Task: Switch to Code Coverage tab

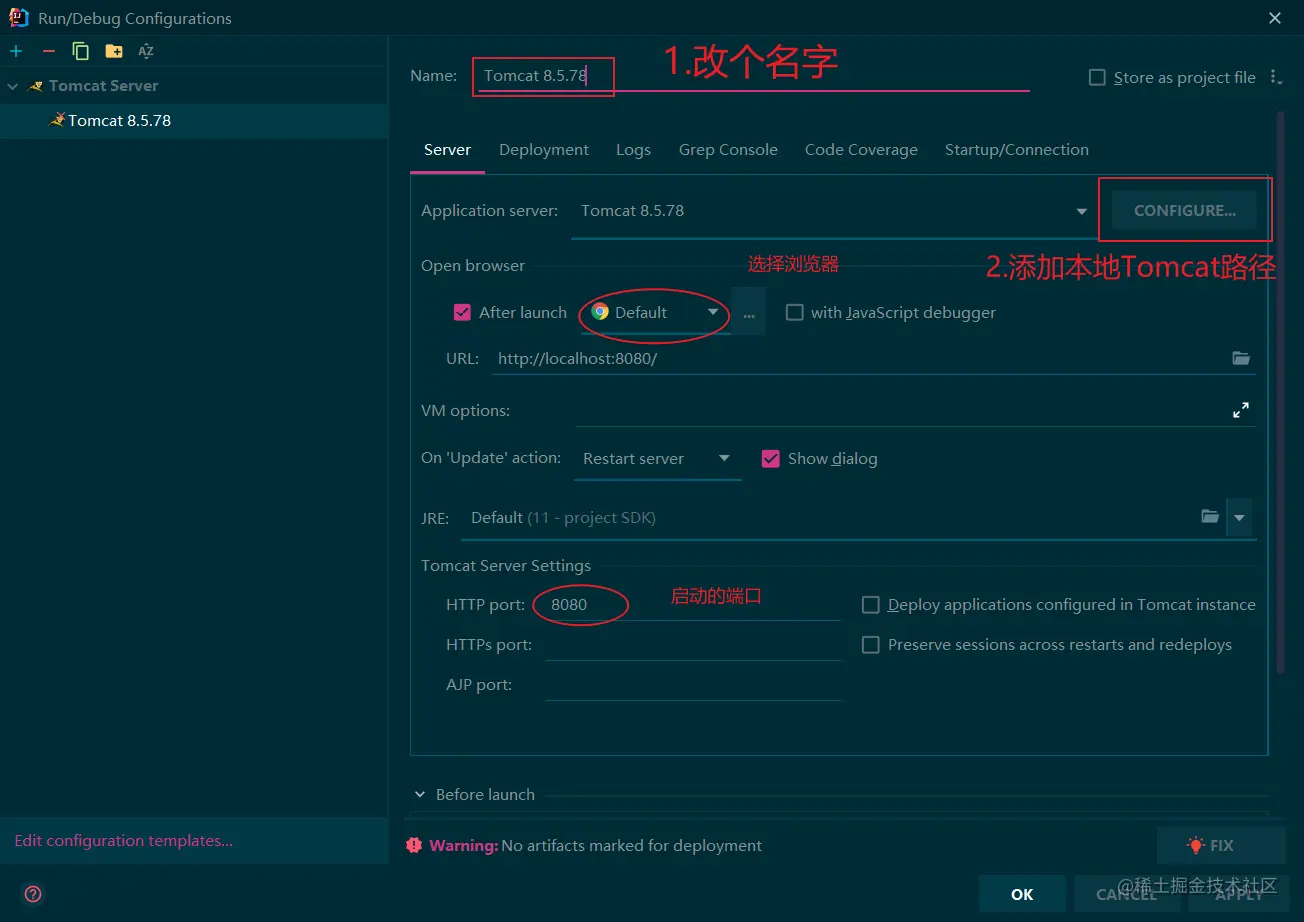Action: click(x=861, y=150)
